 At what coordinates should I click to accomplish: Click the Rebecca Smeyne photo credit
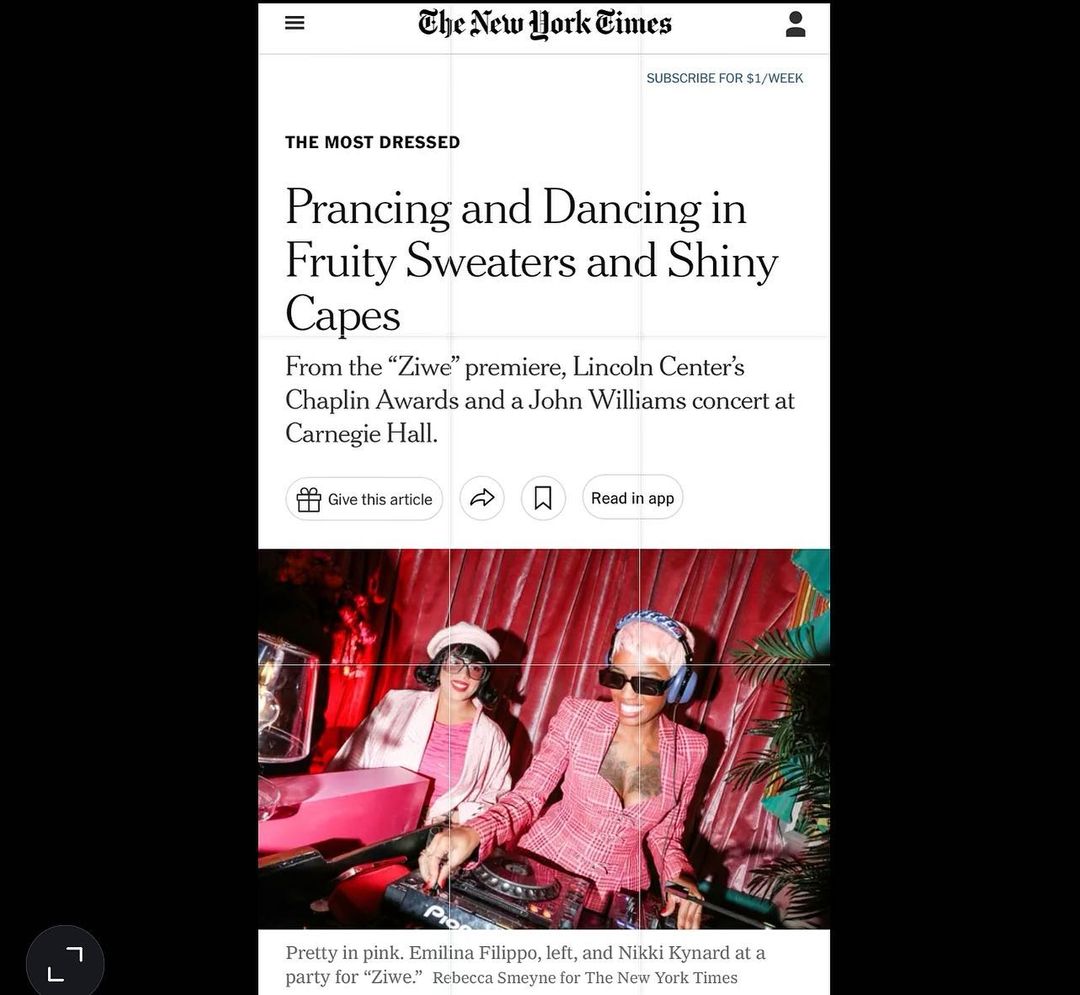(585, 978)
